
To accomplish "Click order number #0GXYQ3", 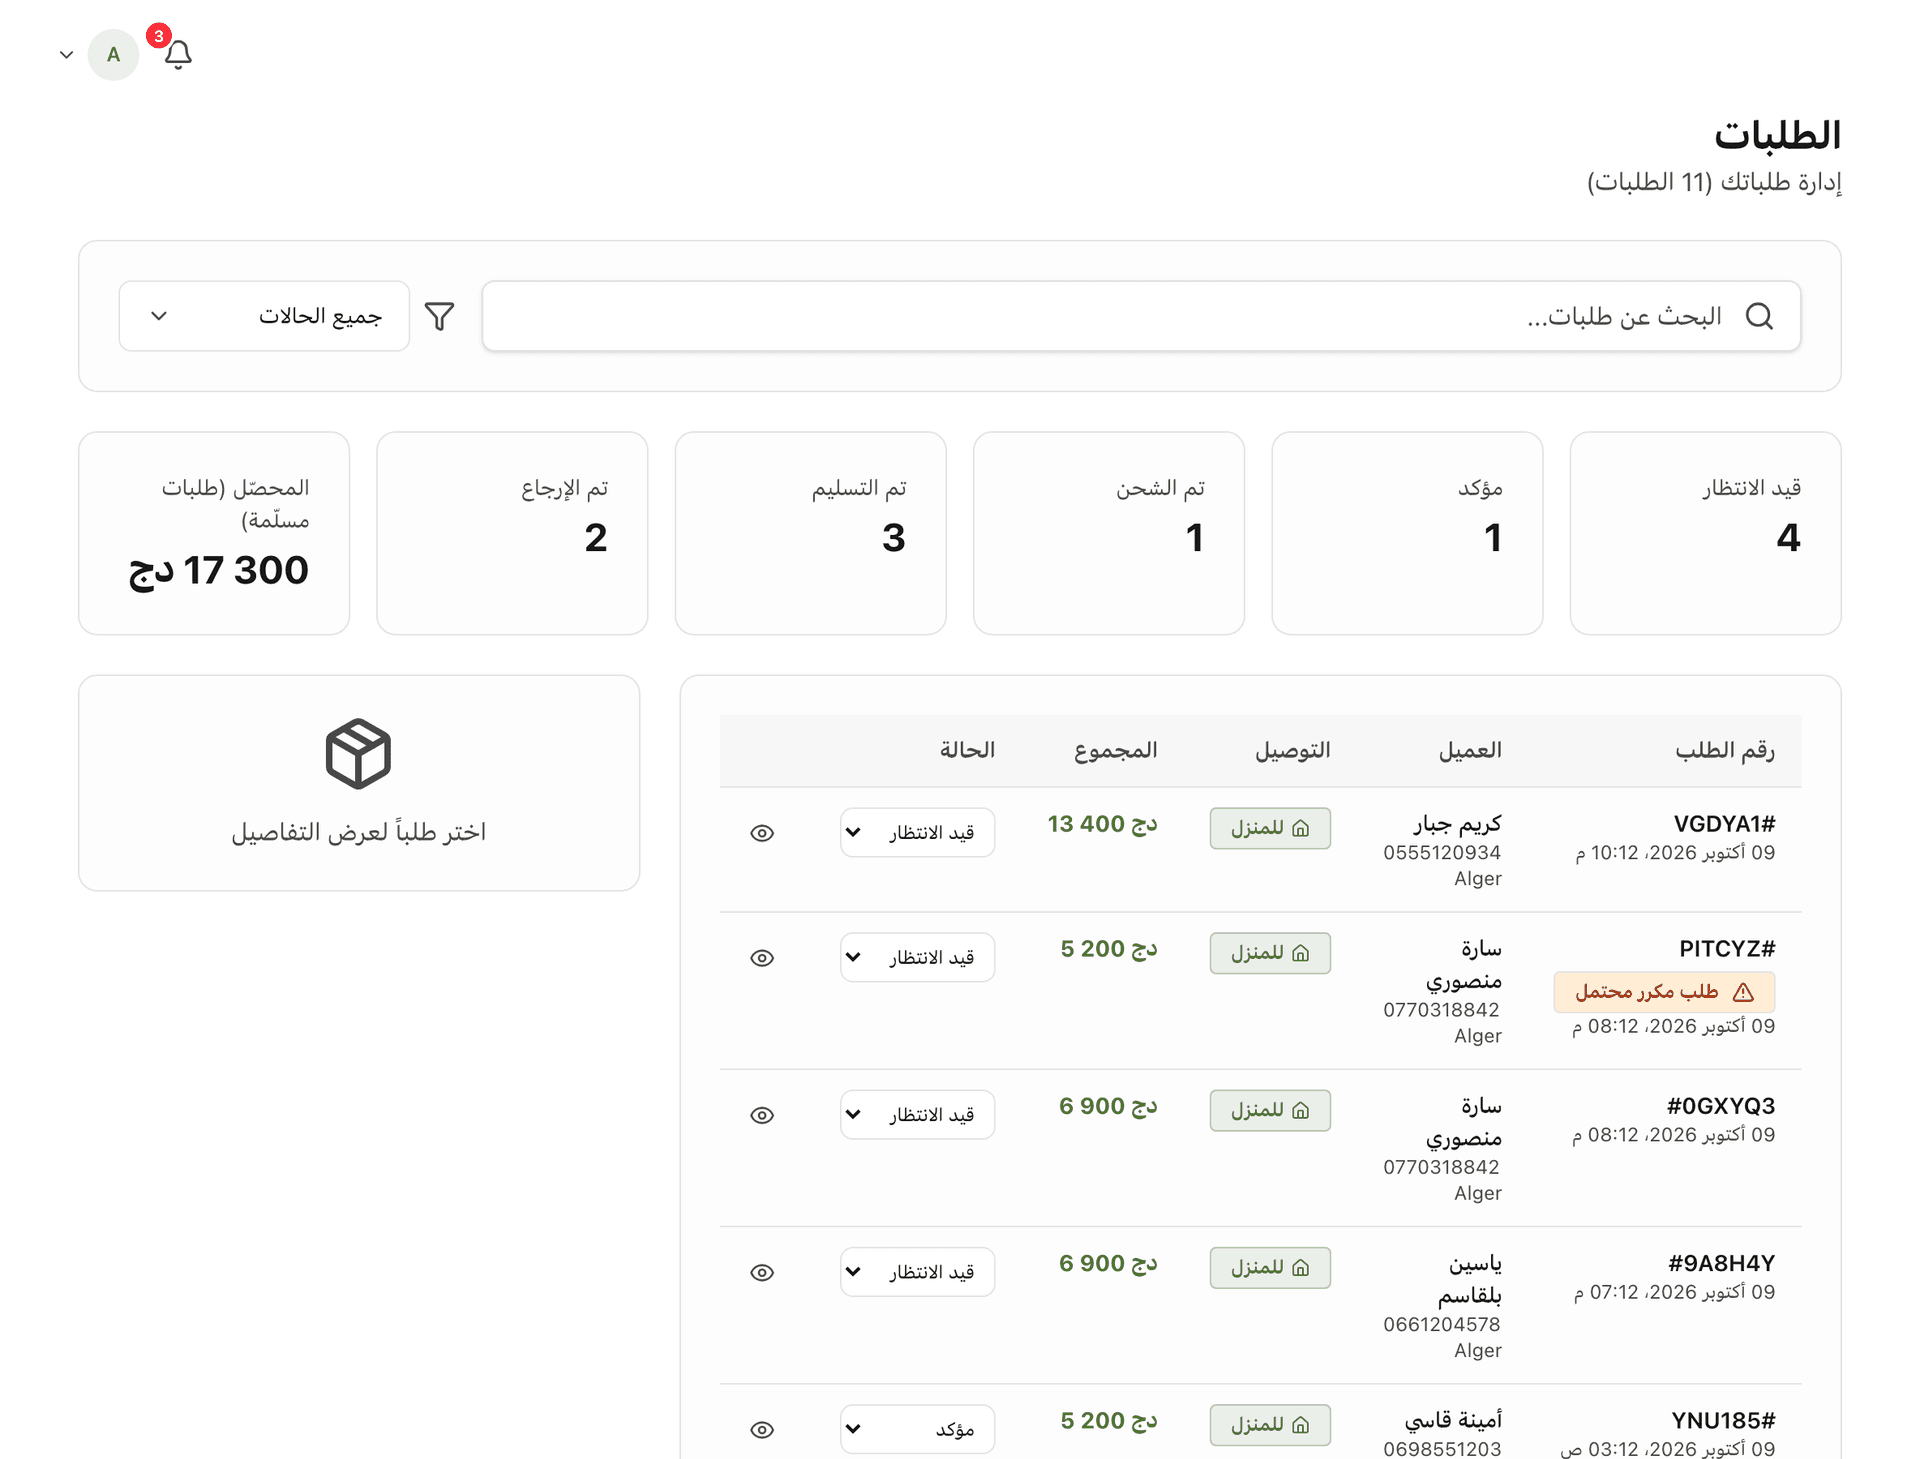I will coord(1721,1106).
